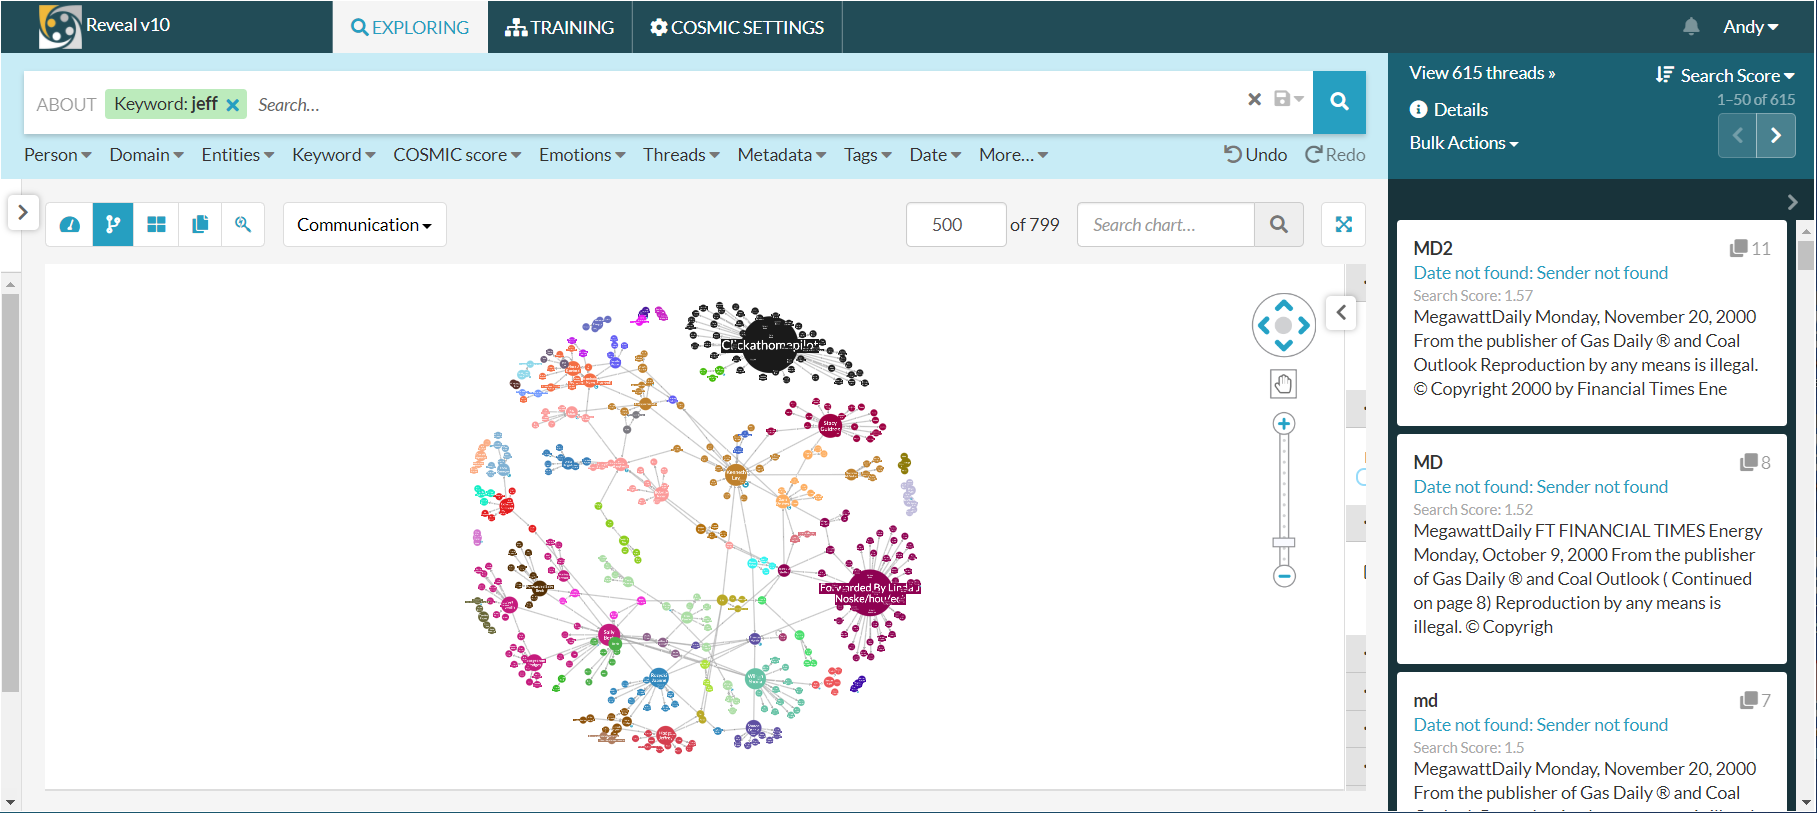Click the chart zoom slider handle

coord(1284,543)
